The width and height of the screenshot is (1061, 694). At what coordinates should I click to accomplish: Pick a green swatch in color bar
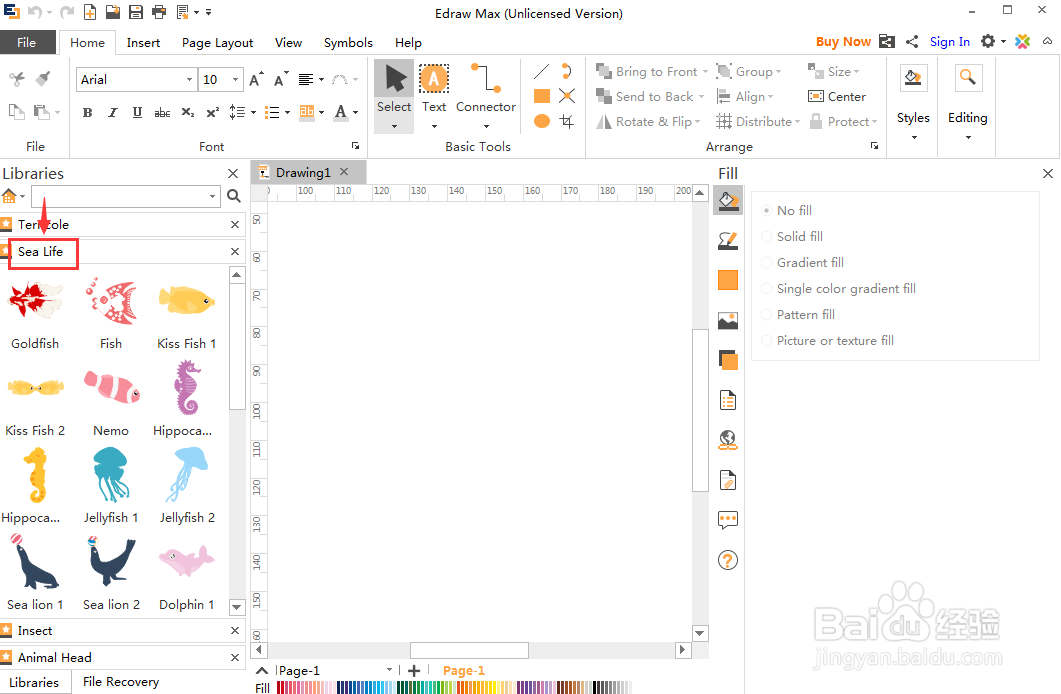tap(417, 687)
